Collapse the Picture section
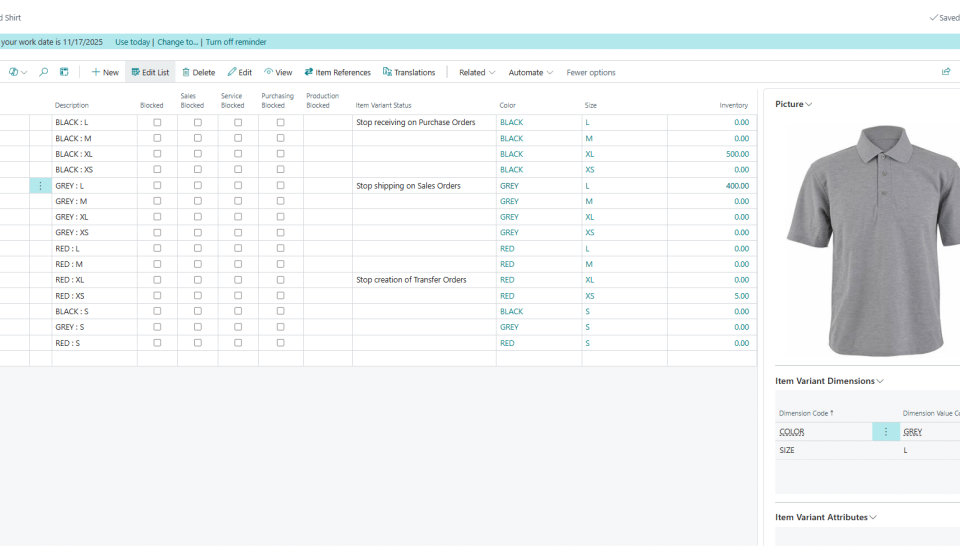 click(x=794, y=104)
